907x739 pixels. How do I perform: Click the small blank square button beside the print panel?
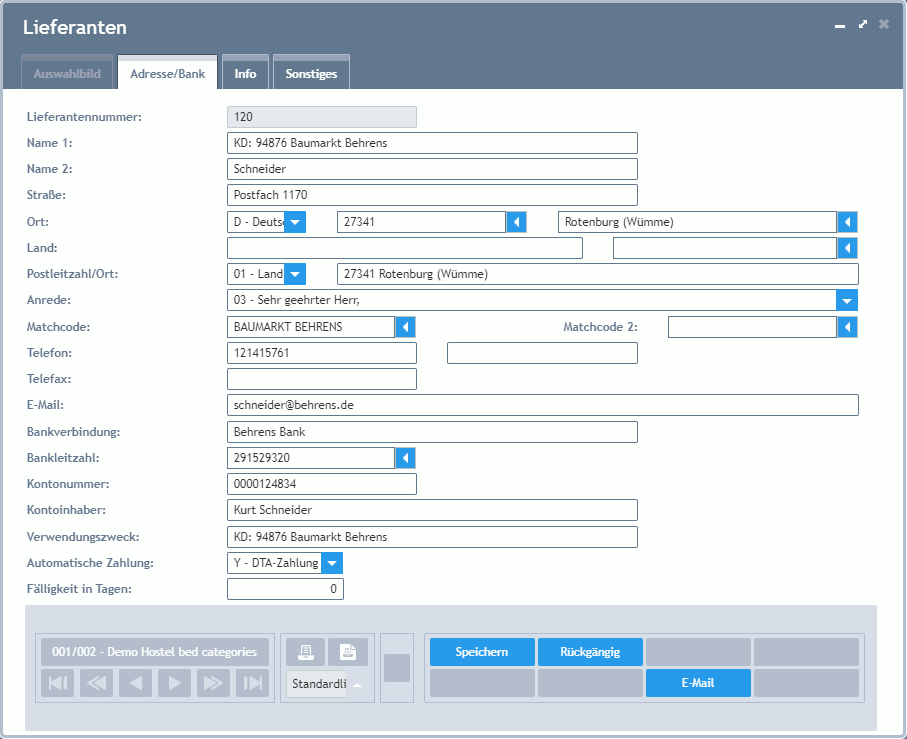[x=397, y=668]
